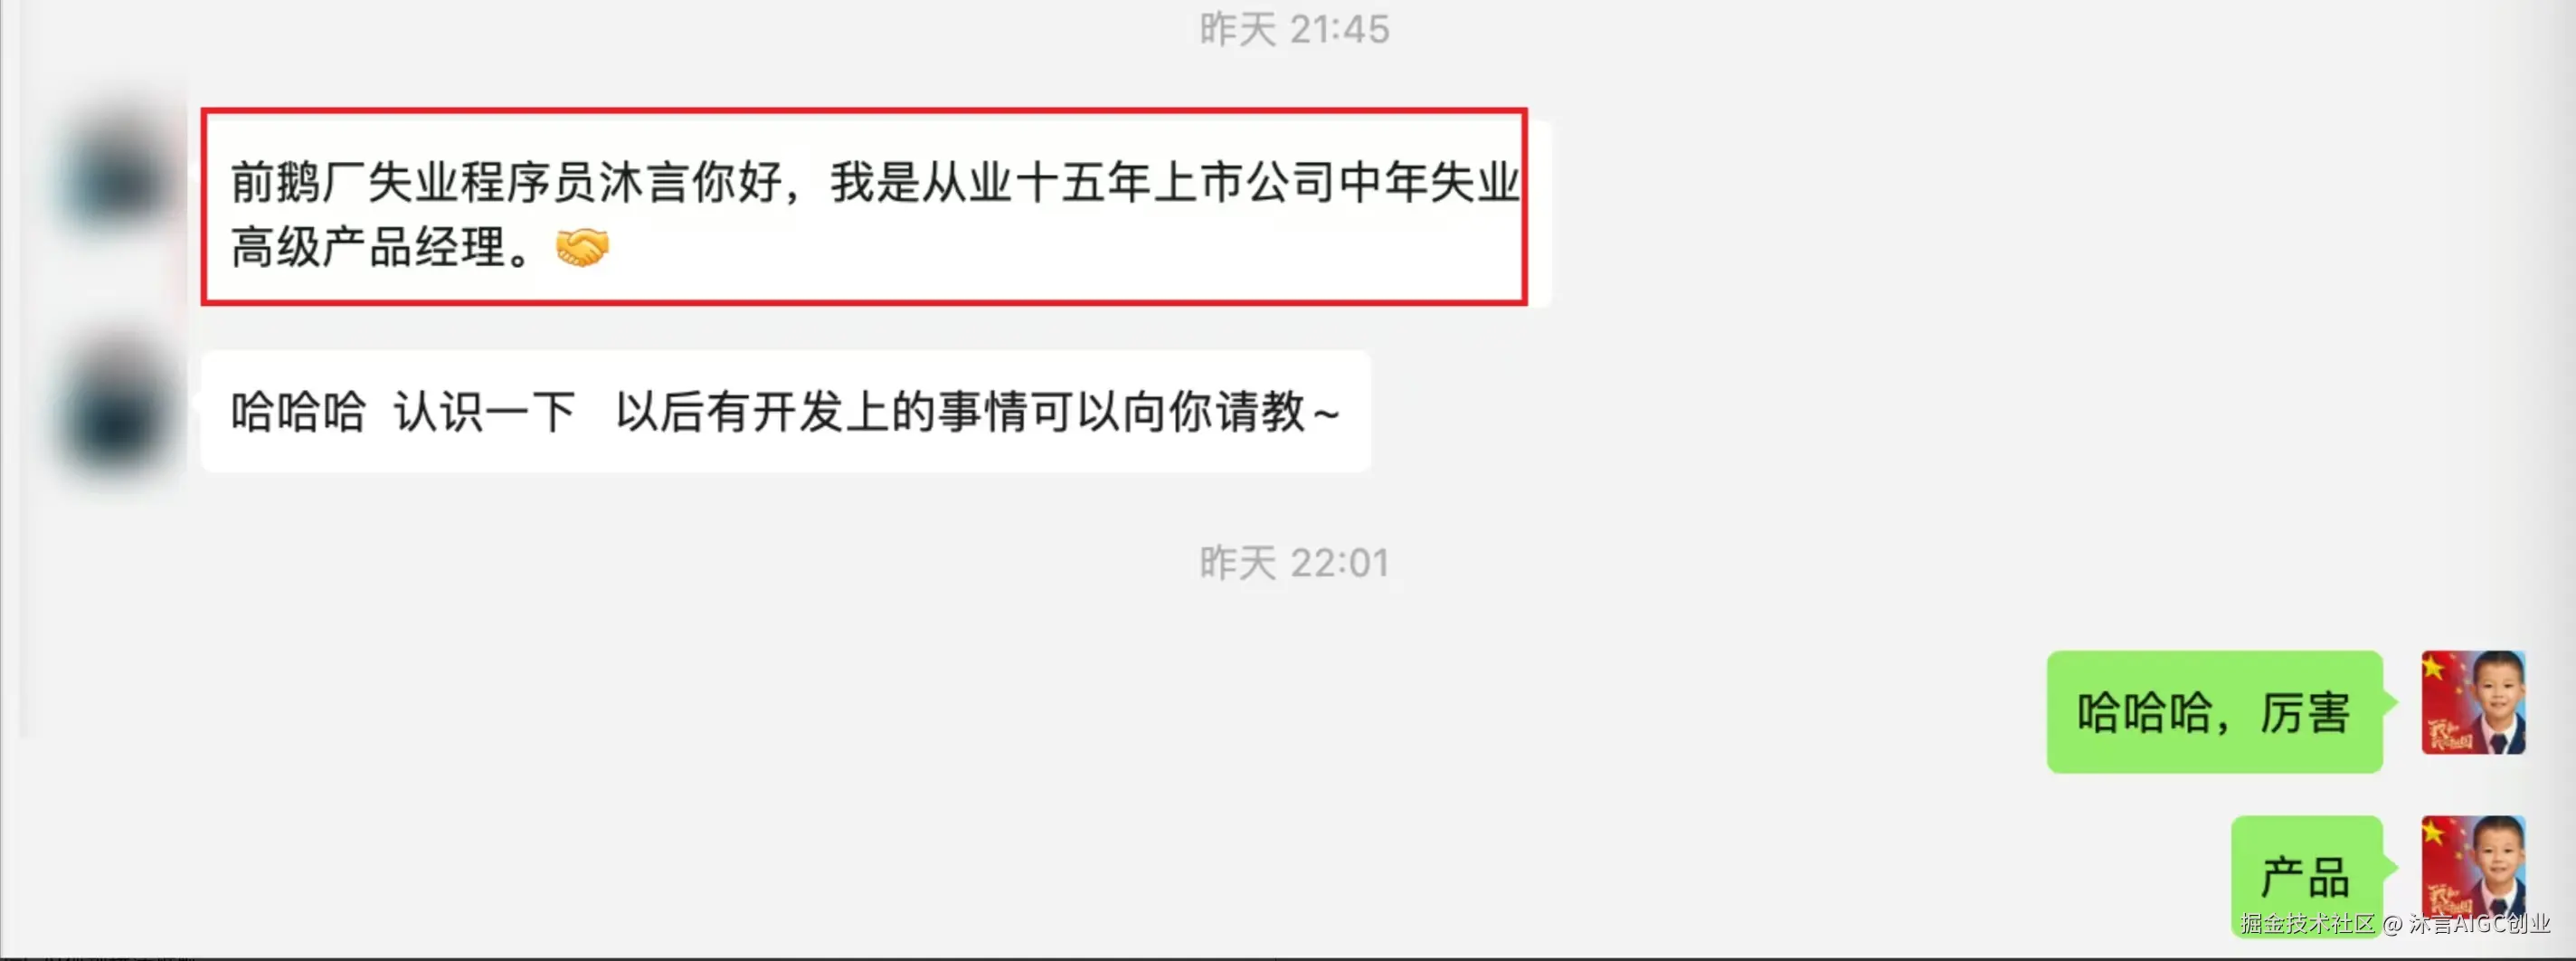This screenshot has height=961, width=2576.
Task: Click the red highlight border's top edge
Action: [864, 111]
